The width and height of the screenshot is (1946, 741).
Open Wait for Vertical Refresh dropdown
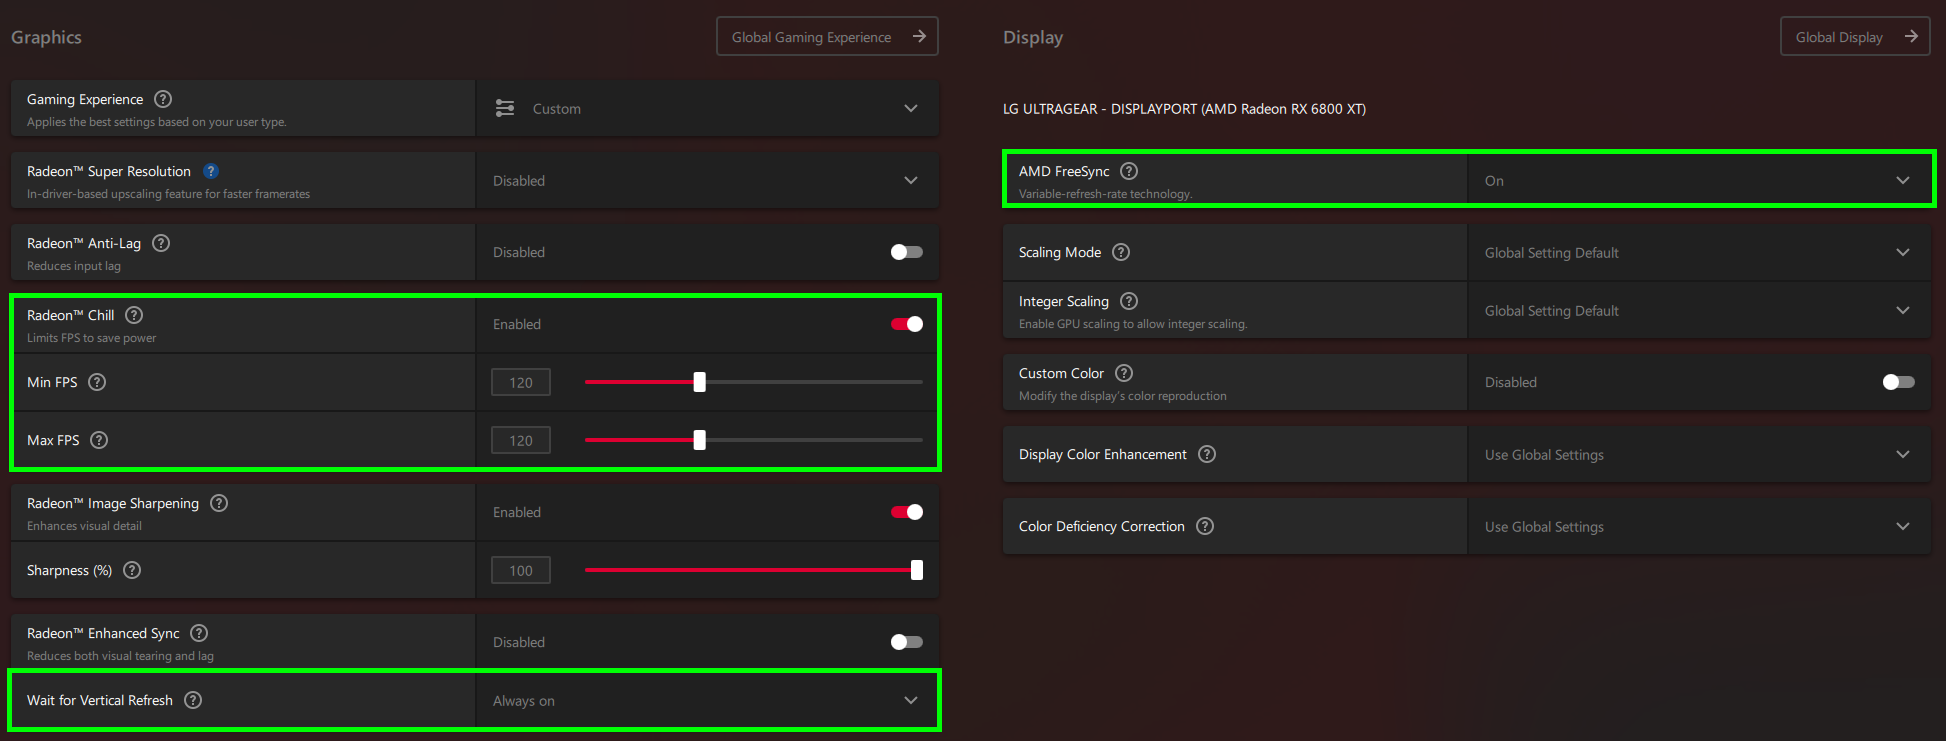coord(707,701)
